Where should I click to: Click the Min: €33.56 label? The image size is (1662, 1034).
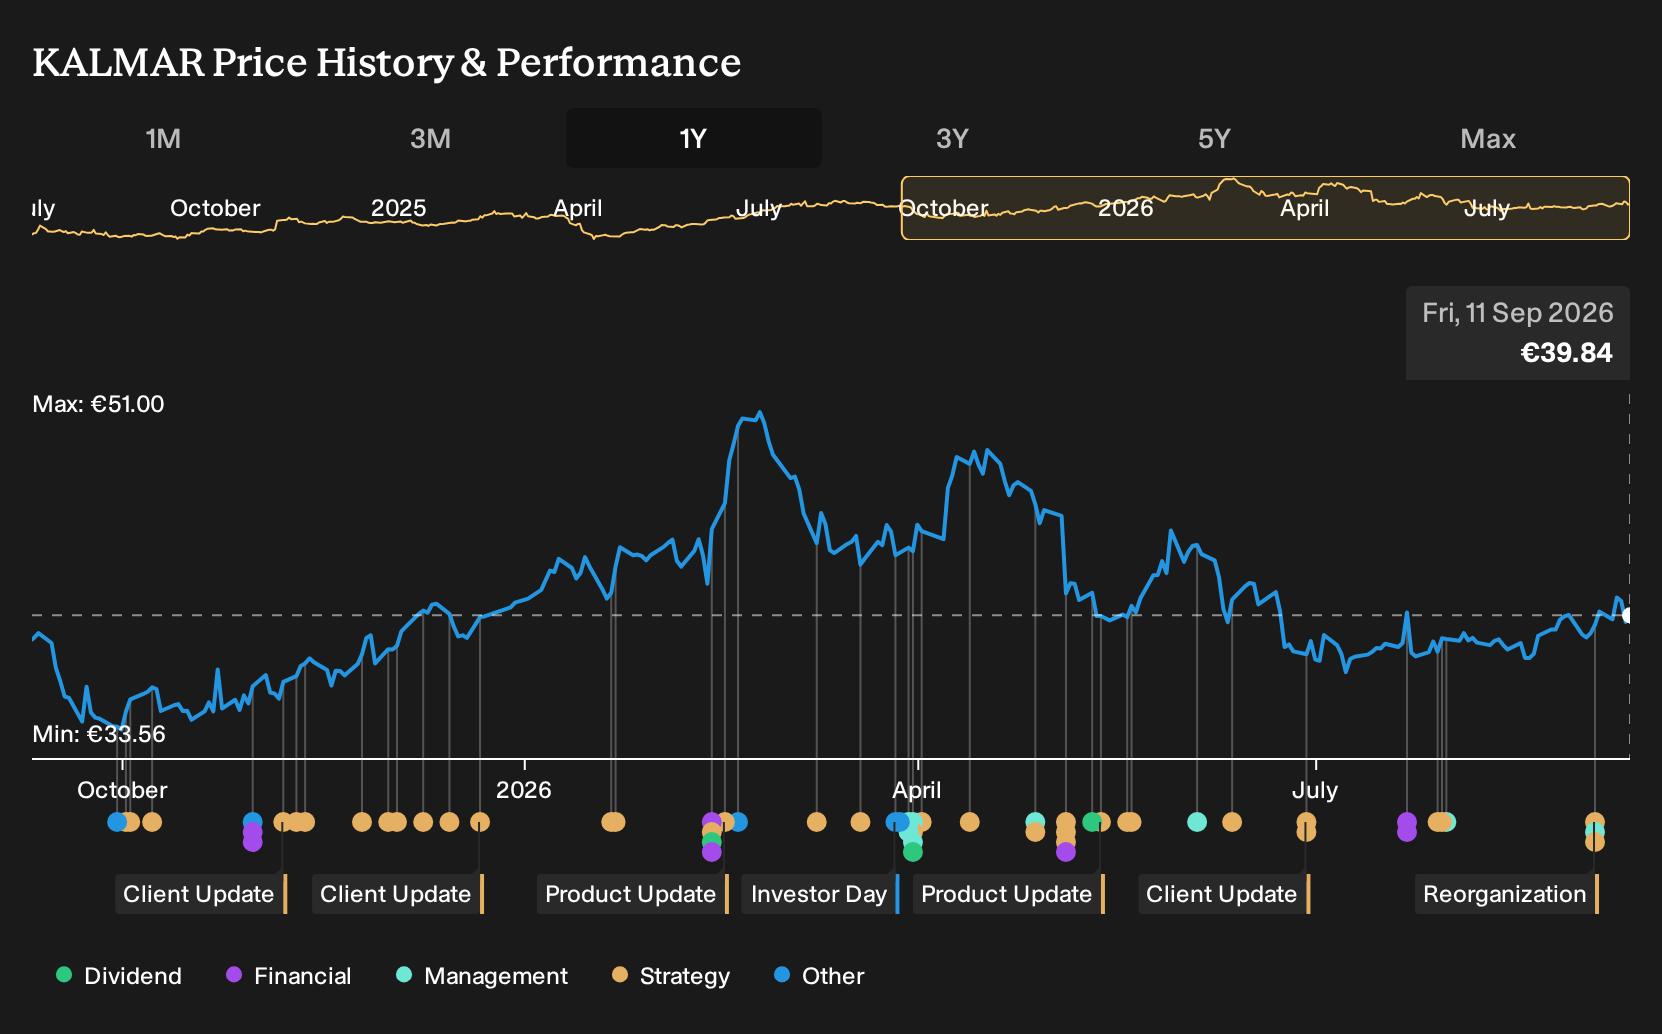[99, 734]
